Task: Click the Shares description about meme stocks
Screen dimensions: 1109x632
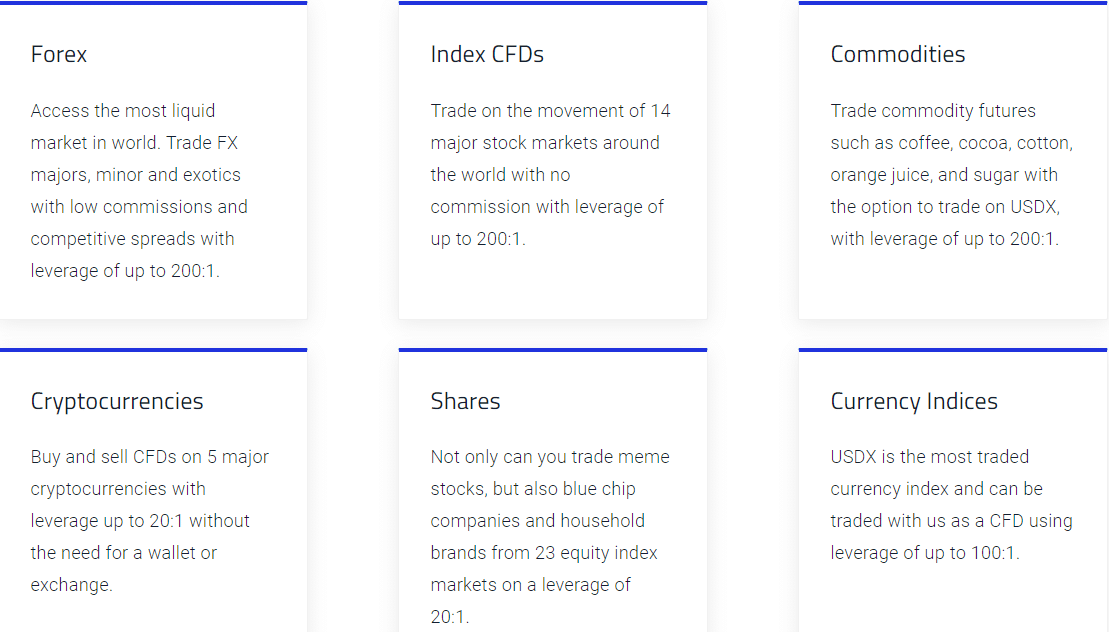Action: [550, 537]
